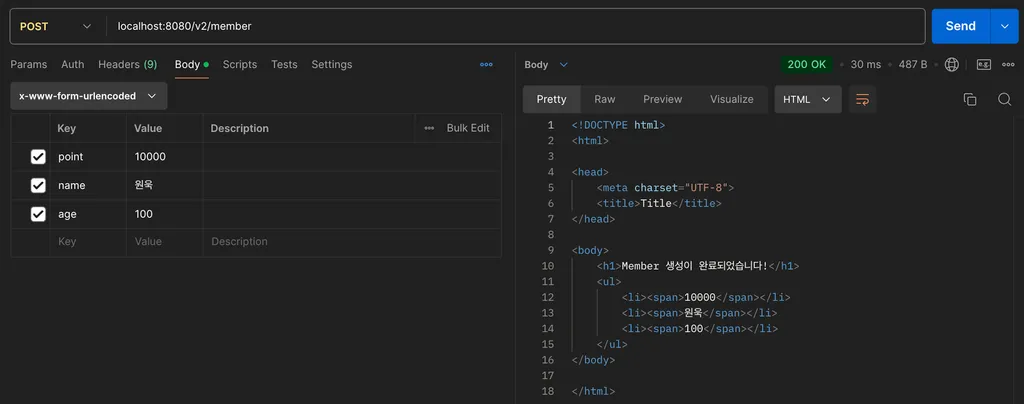Click the 487 B response size
The width and height of the screenshot is (1024, 404).
tap(913, 65)
